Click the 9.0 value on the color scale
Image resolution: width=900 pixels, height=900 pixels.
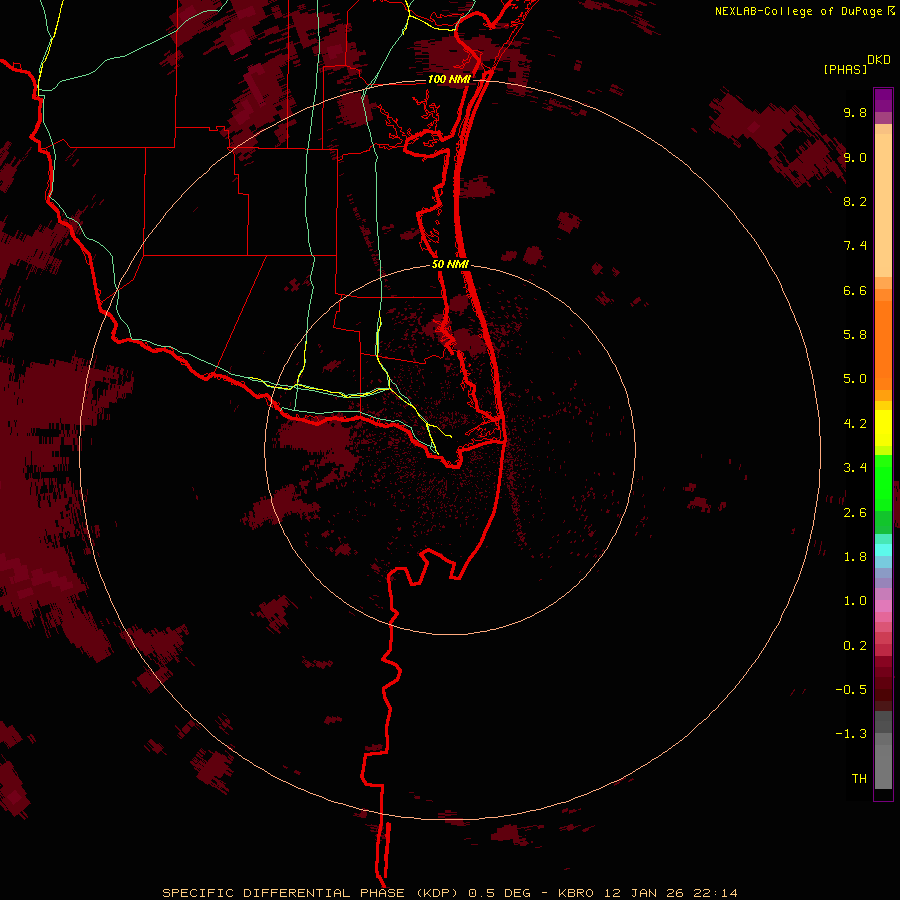click(855, 158)
